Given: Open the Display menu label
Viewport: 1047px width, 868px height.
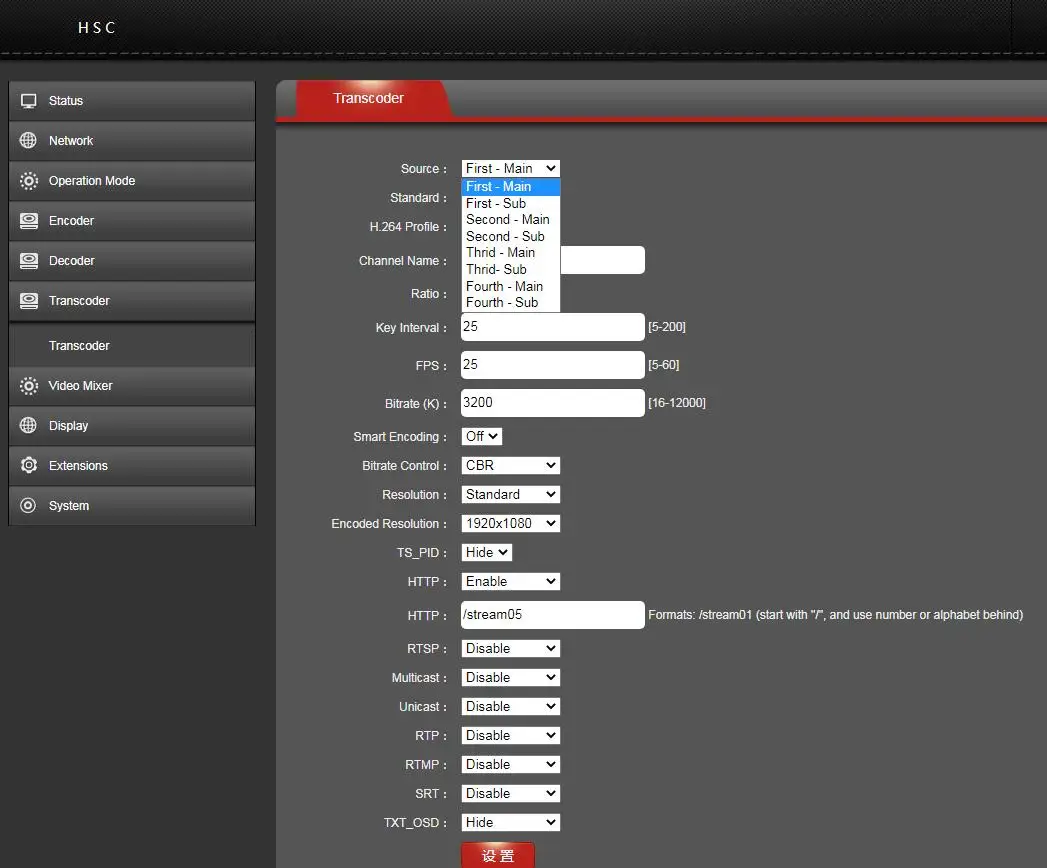Looking at the screenshot, I should pyautogui.click(x=68, y=426).
